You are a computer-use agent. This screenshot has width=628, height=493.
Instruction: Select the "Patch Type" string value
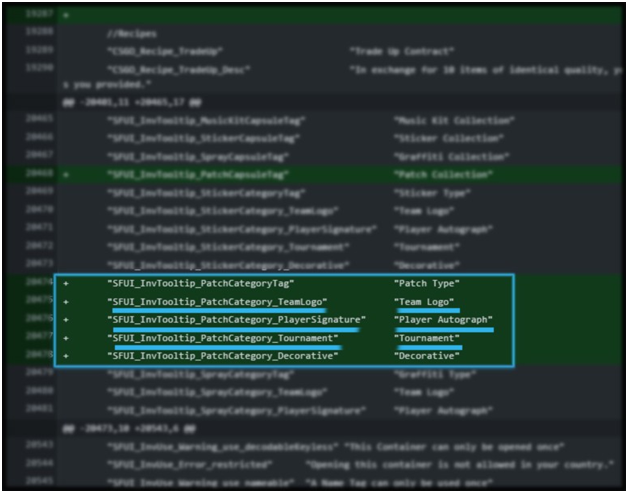click(427, 283)
